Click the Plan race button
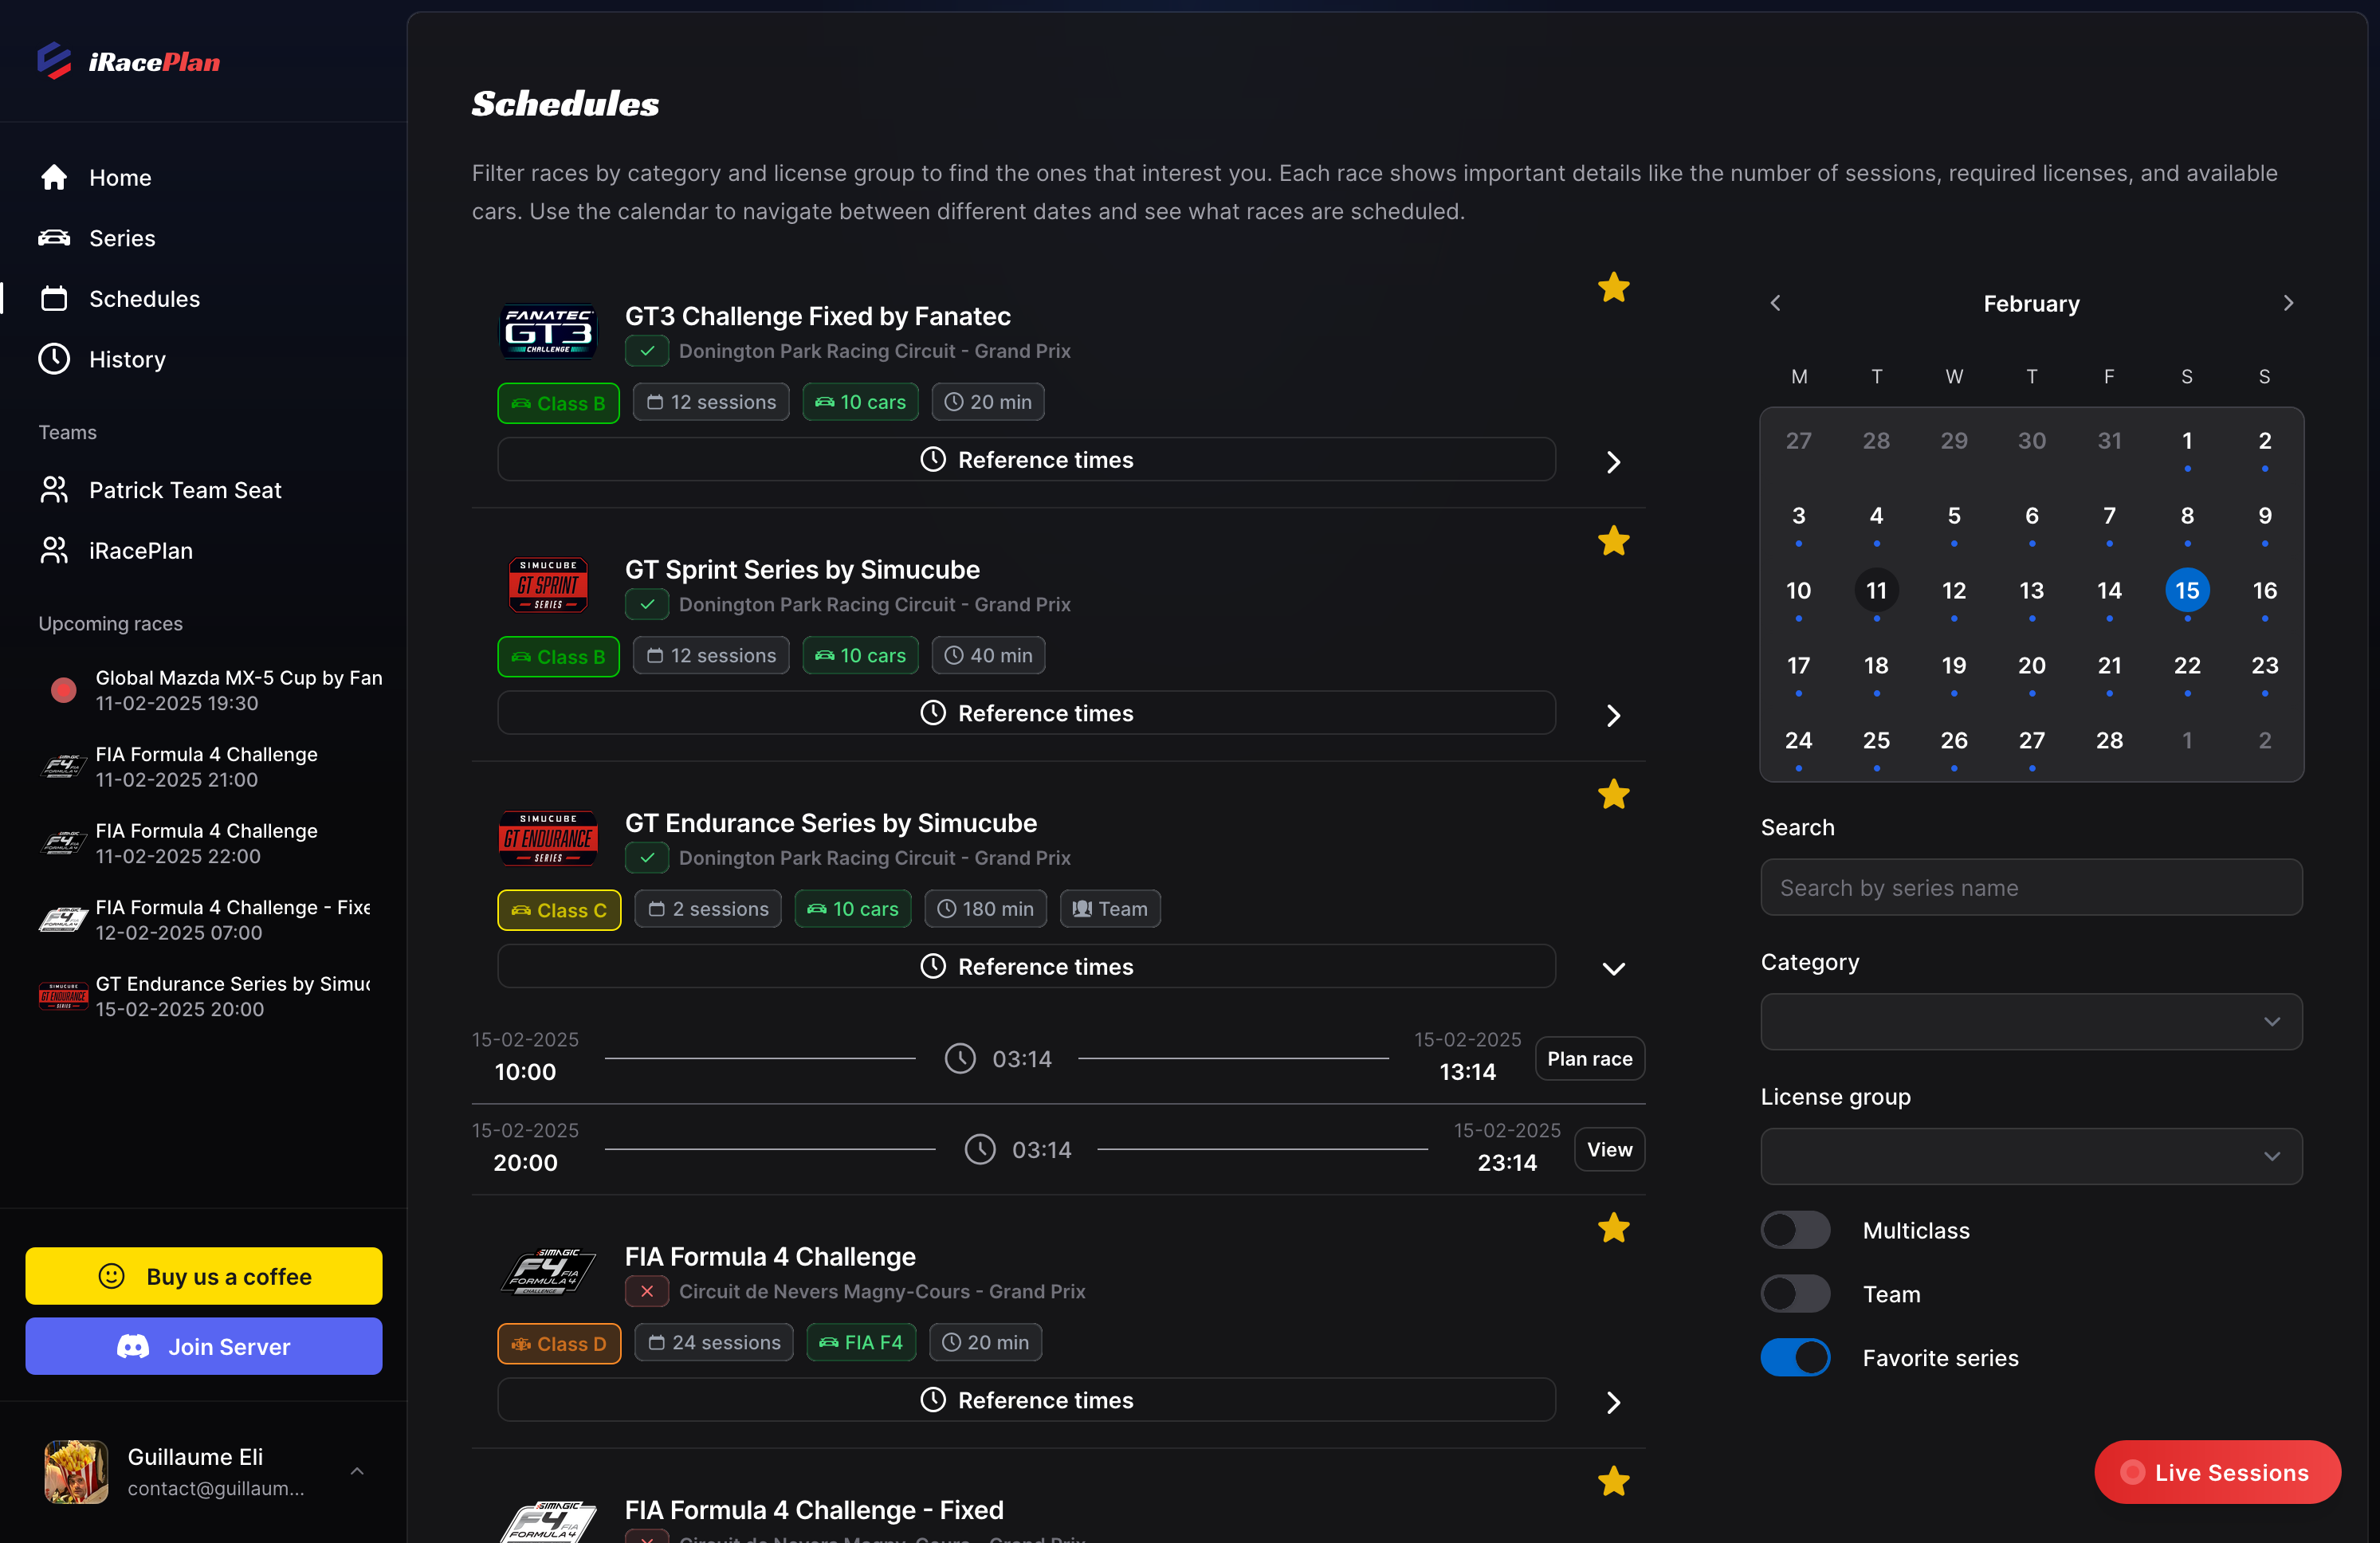 coord(1589,1058)
